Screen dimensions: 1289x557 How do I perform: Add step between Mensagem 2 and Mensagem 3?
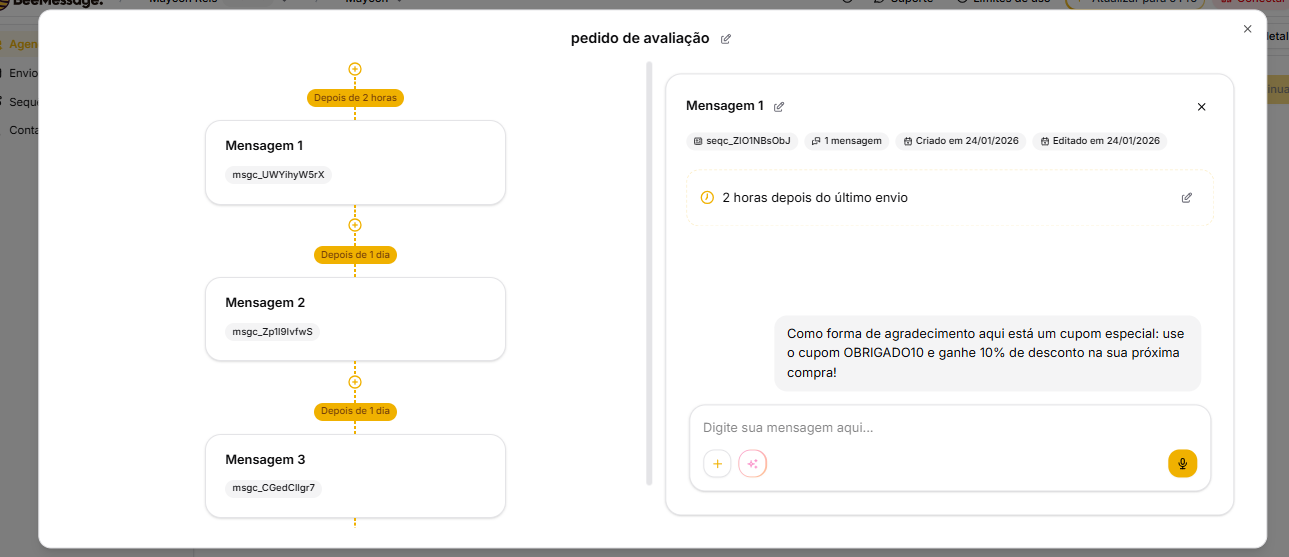355,382
